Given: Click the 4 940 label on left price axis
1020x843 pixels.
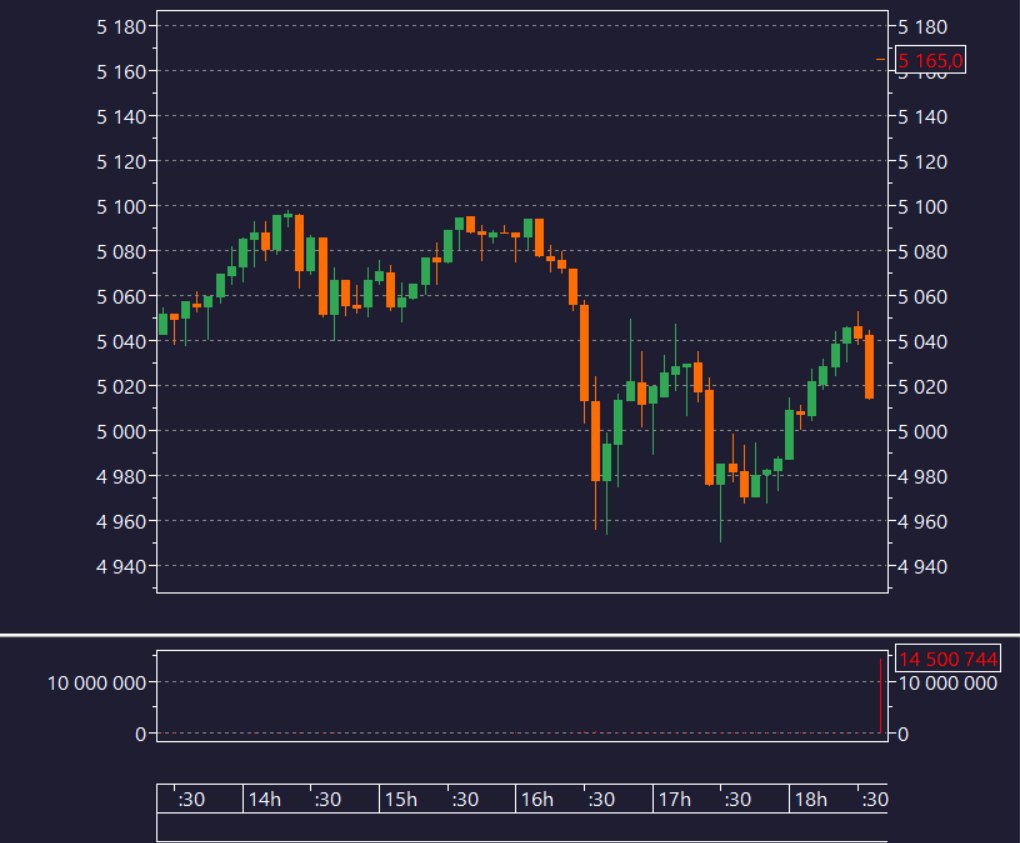Looking at the screenshot, I should point(122,567).
